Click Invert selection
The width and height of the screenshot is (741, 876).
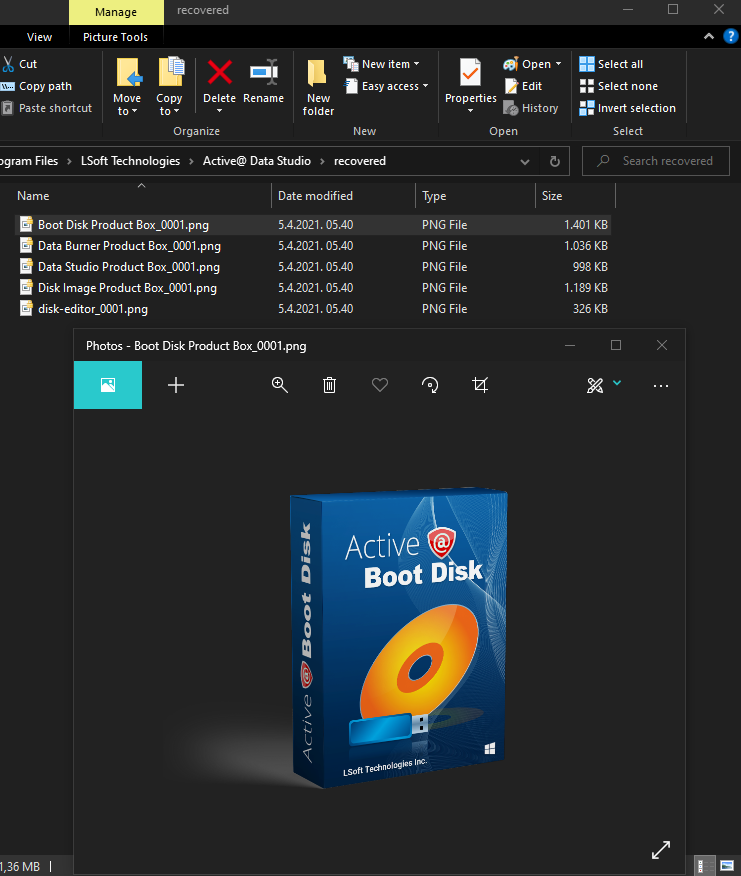pyautogui.click(x=627, y=108)
